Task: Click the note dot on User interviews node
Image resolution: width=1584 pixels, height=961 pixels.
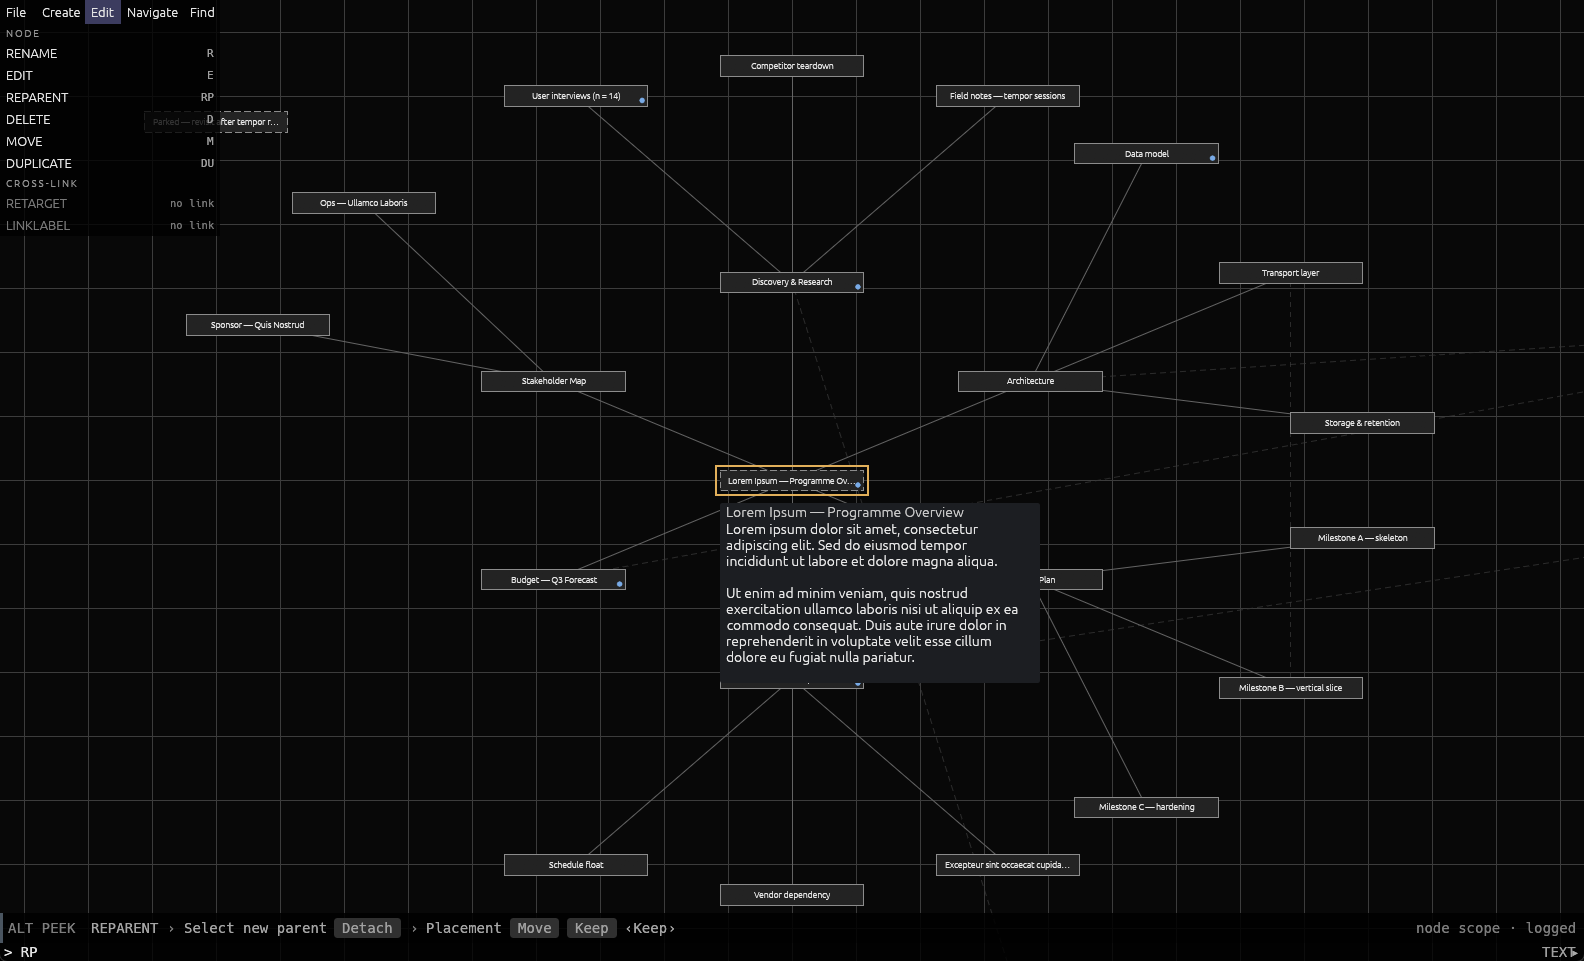Action: coord(642,100)
